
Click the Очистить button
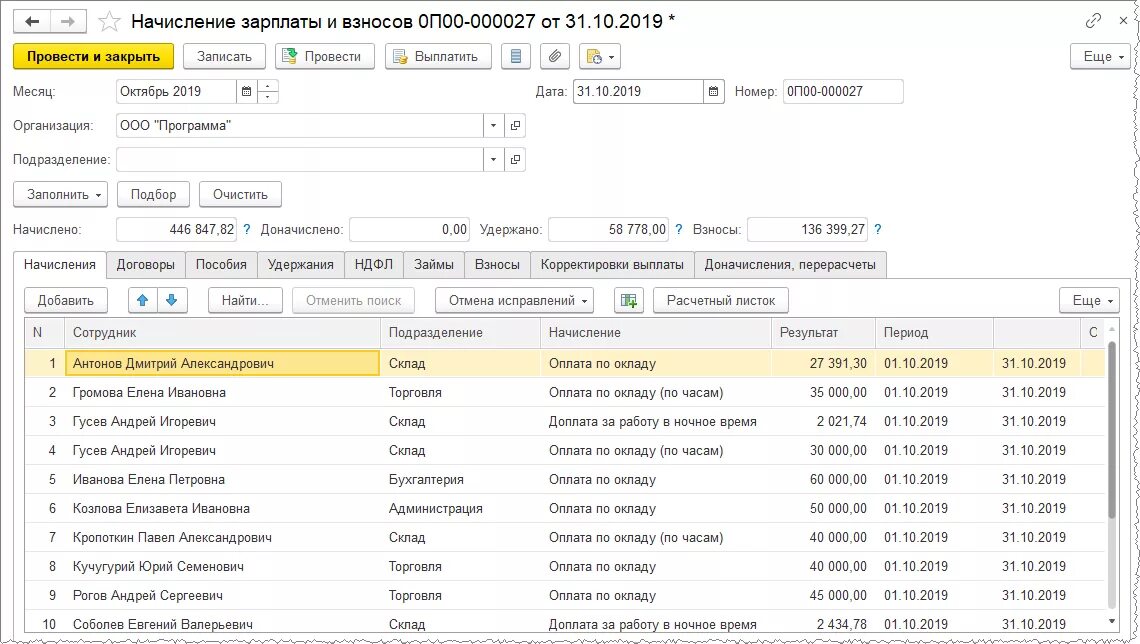click(240, 195)
